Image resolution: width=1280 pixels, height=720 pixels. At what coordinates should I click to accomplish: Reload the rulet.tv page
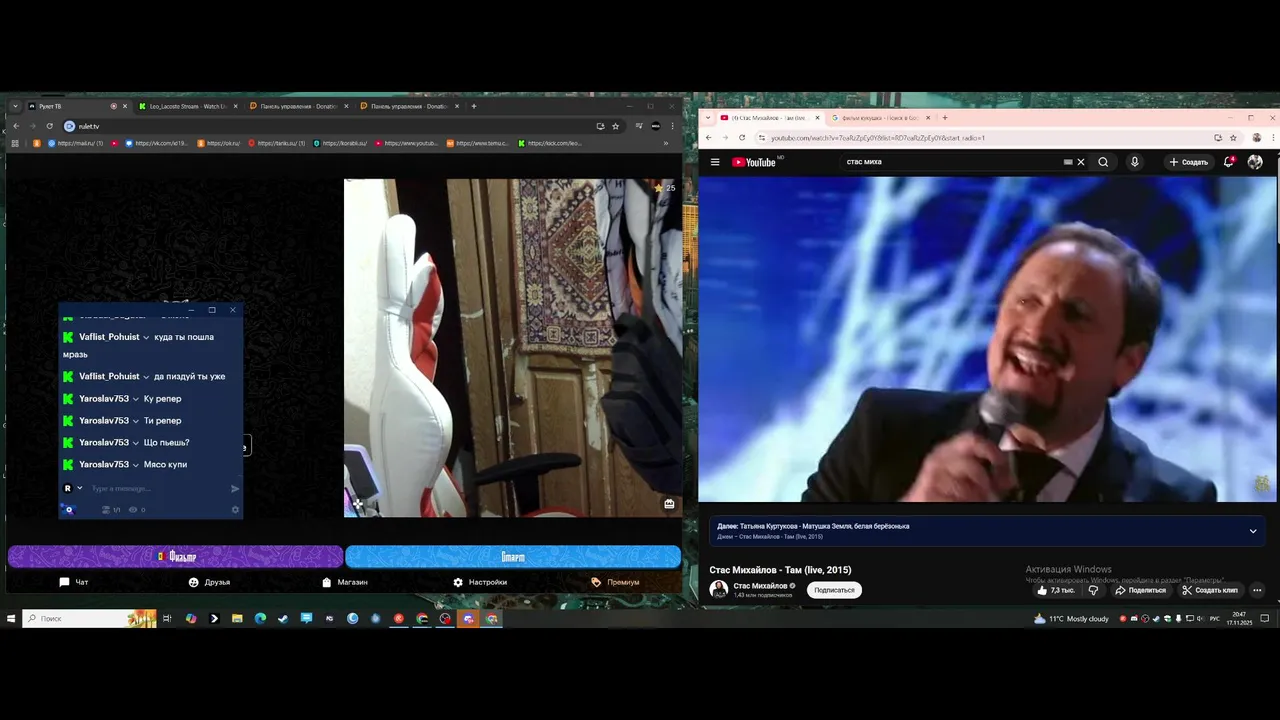pos(49,126)
